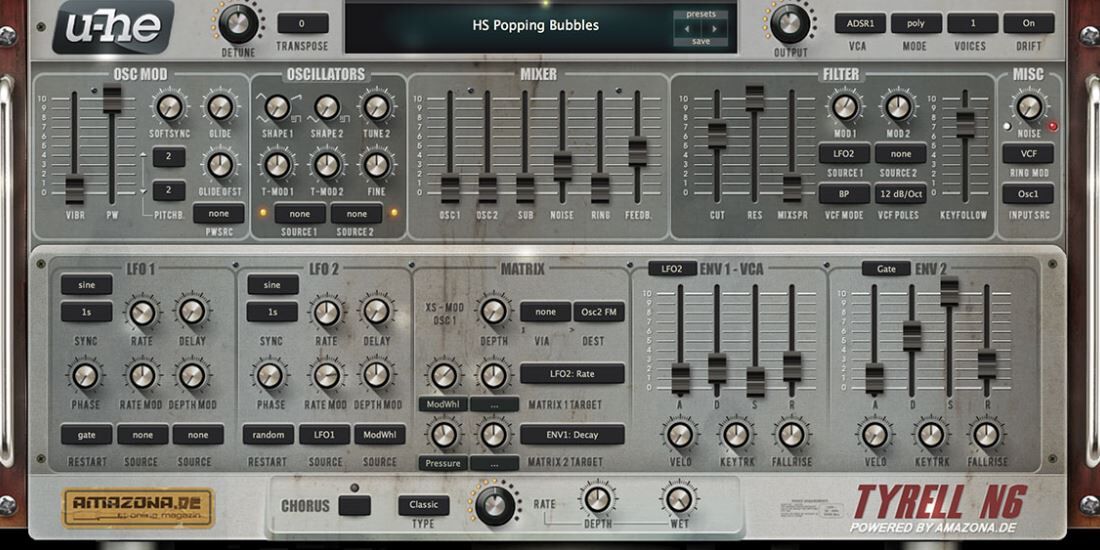Click the Chorus Depth knob

point(597,499)
